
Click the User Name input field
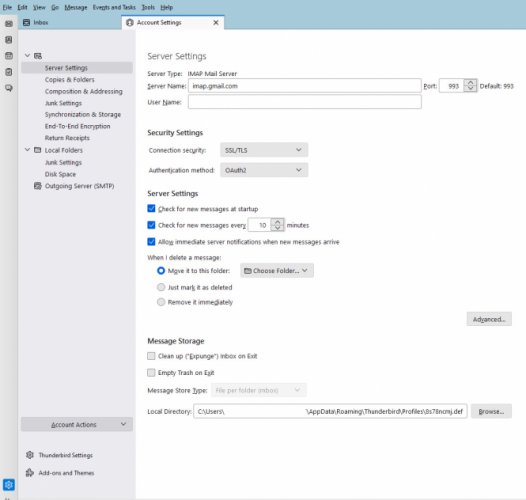pos(305,102)
